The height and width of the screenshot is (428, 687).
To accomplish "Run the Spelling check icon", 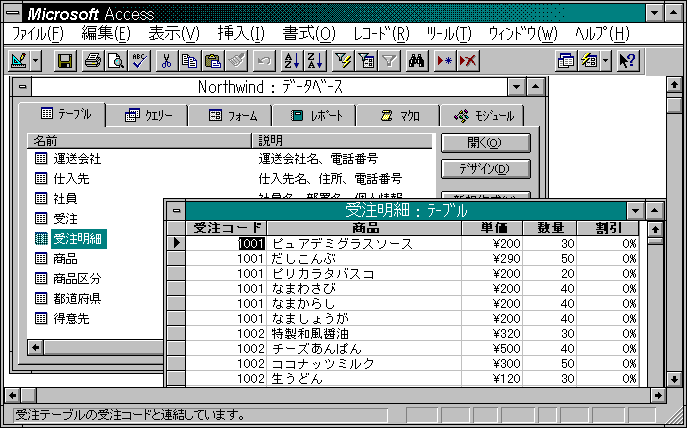I will (x=139, y=61).
